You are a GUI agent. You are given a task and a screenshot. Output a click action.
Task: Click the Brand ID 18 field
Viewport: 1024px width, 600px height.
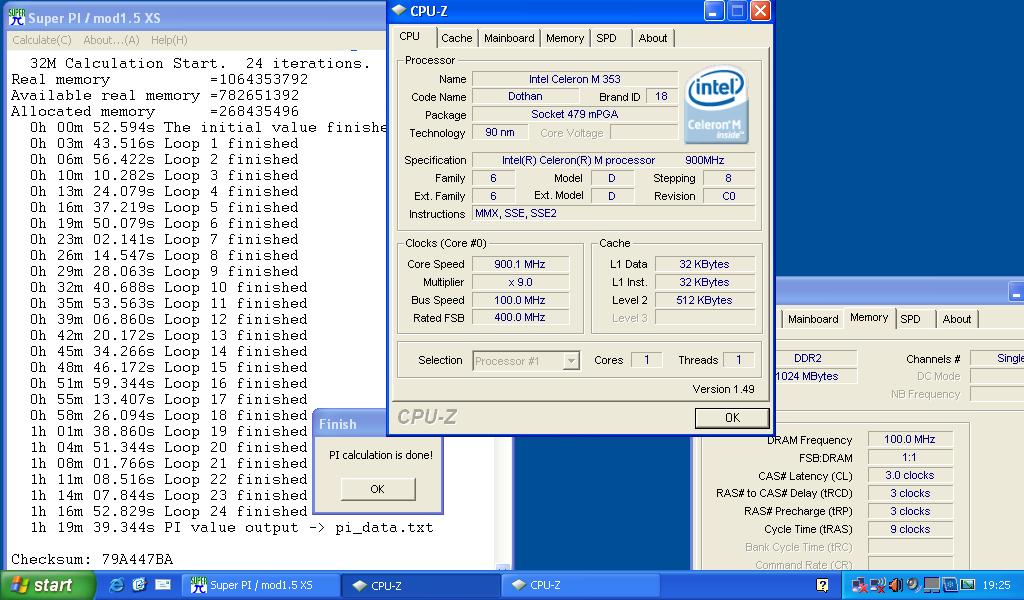click(662, 97)
